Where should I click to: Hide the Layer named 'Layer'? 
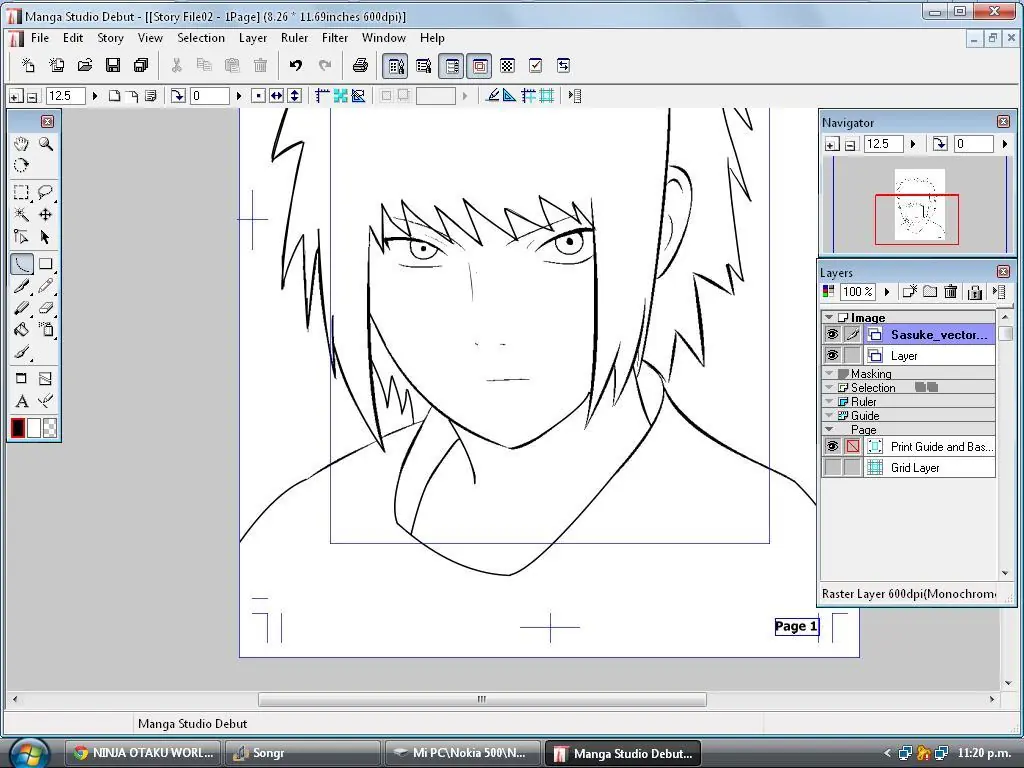click(832, 355)
